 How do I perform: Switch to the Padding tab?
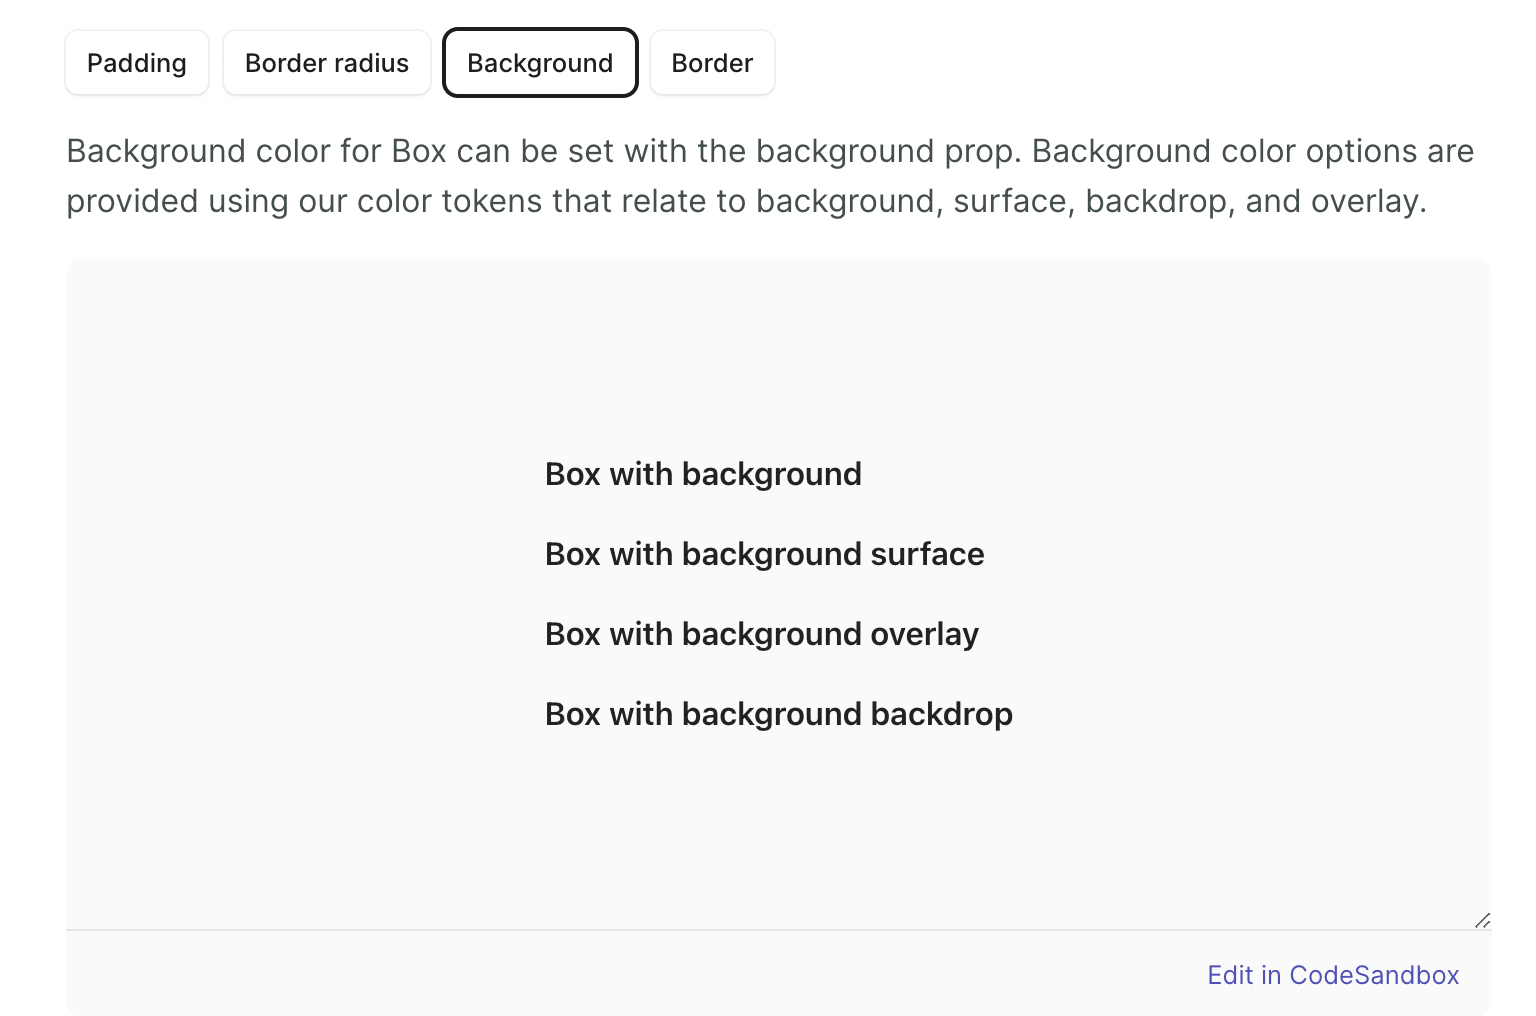click(x=137, y=63)
